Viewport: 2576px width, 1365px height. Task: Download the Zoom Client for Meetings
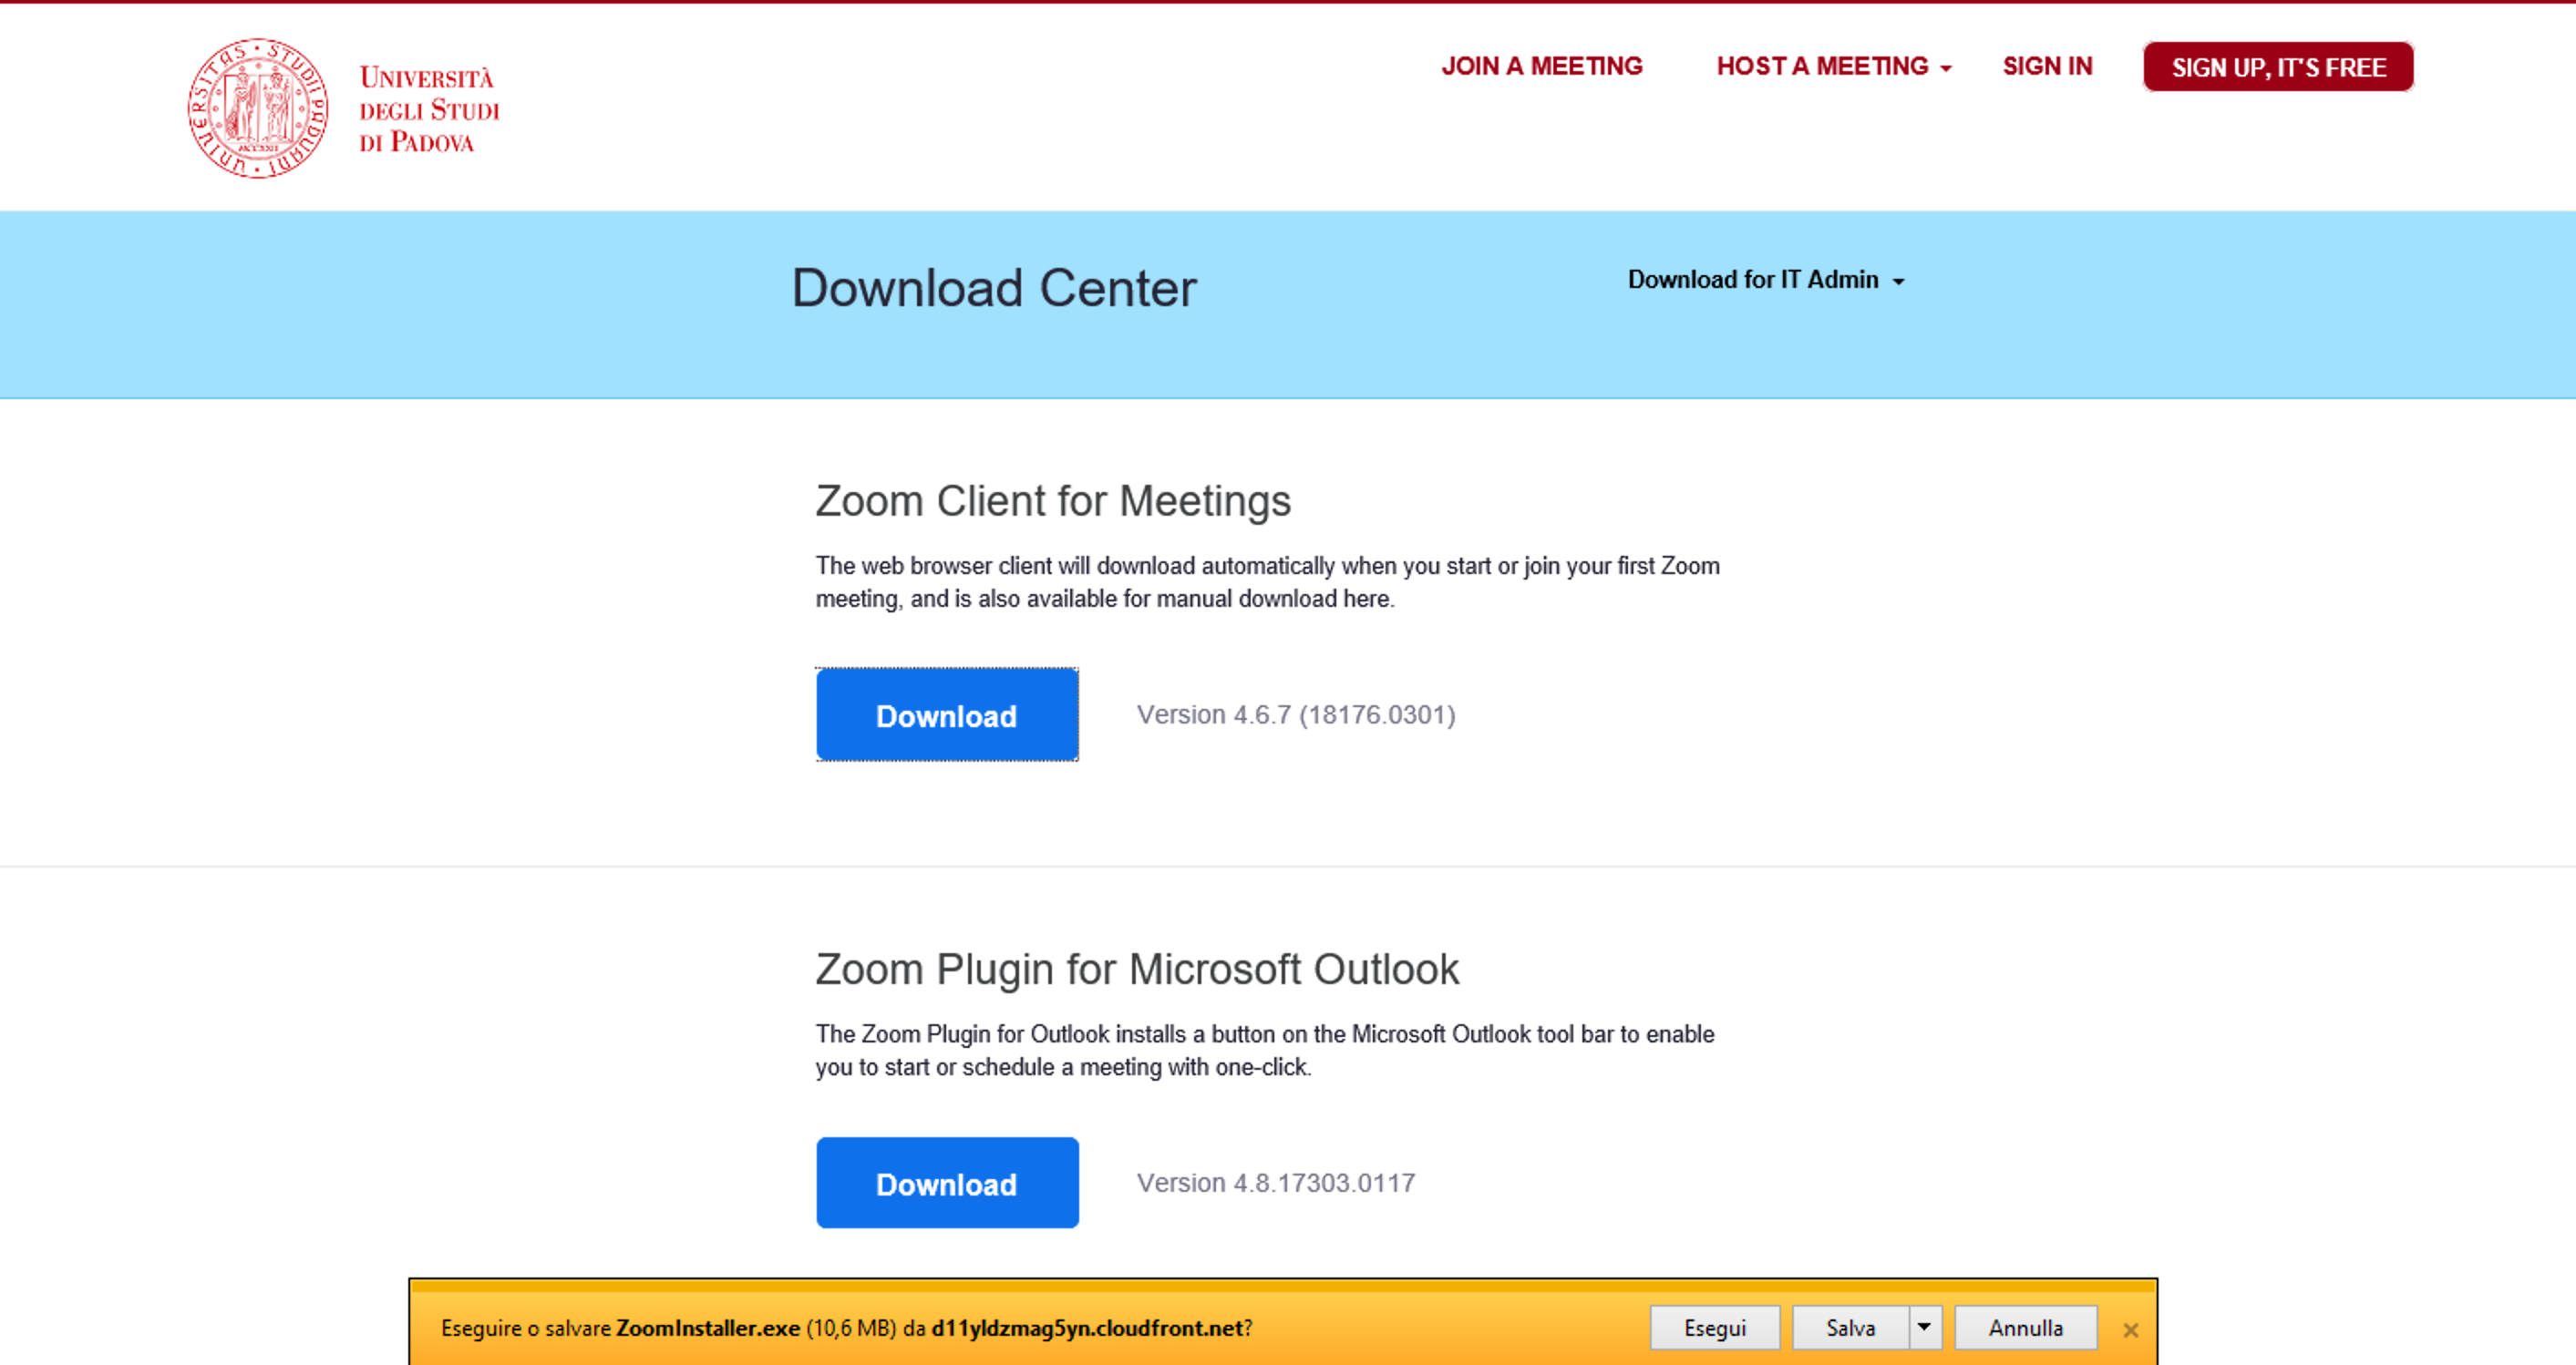(x=947, y=715)
